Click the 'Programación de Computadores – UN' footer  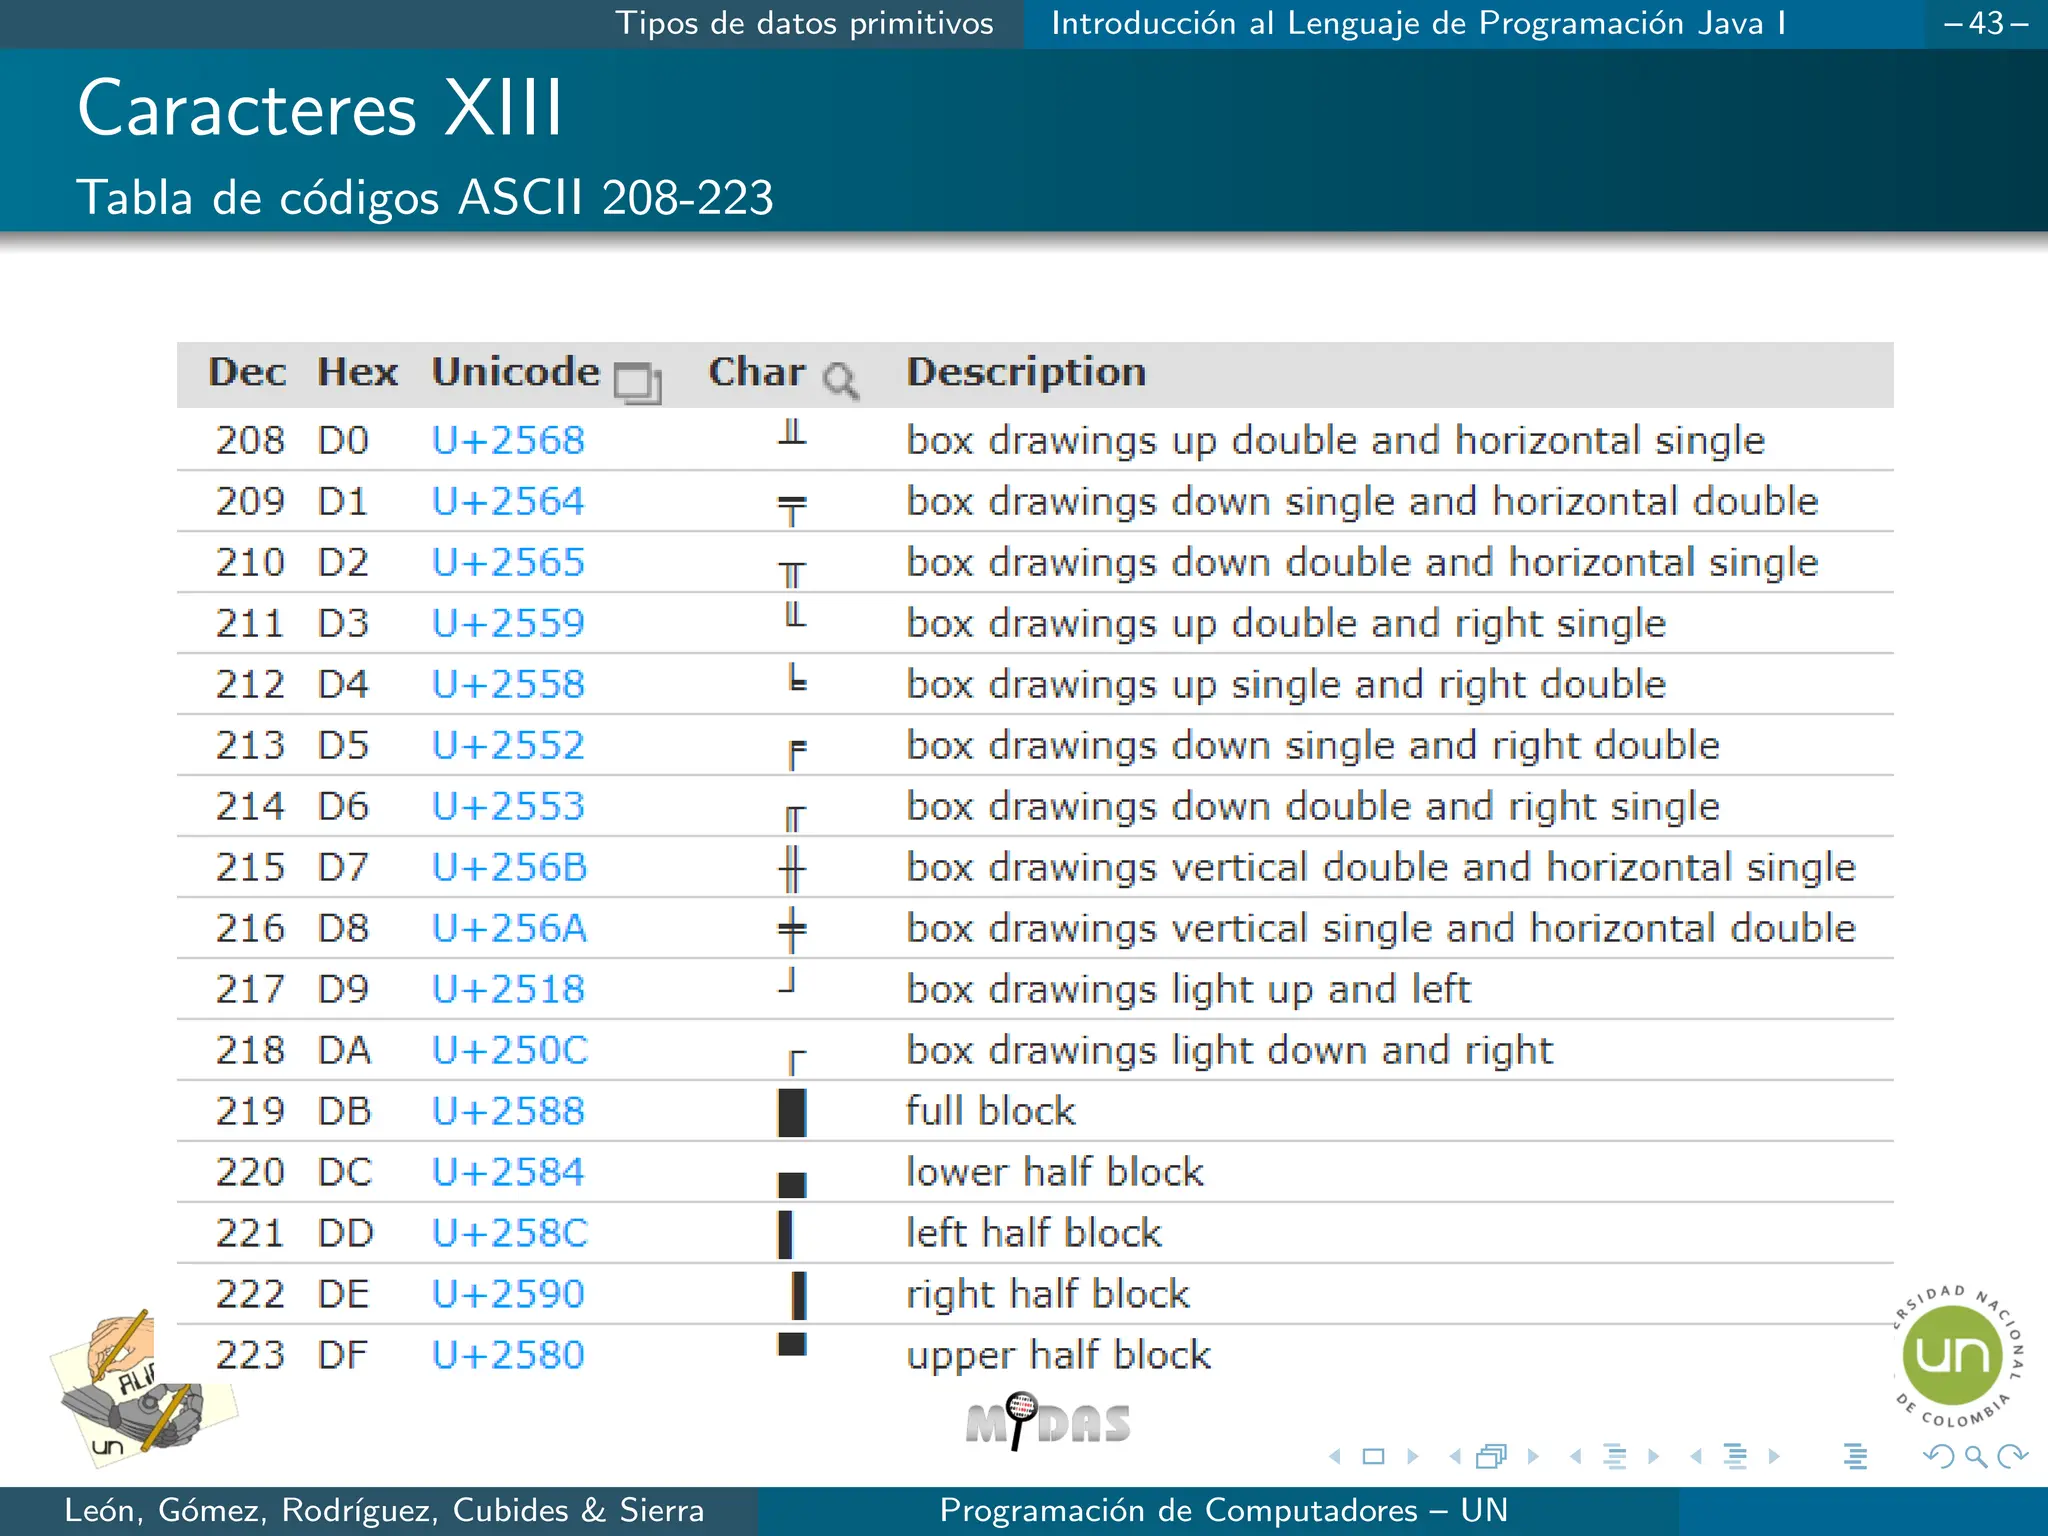(1223, 1510)
